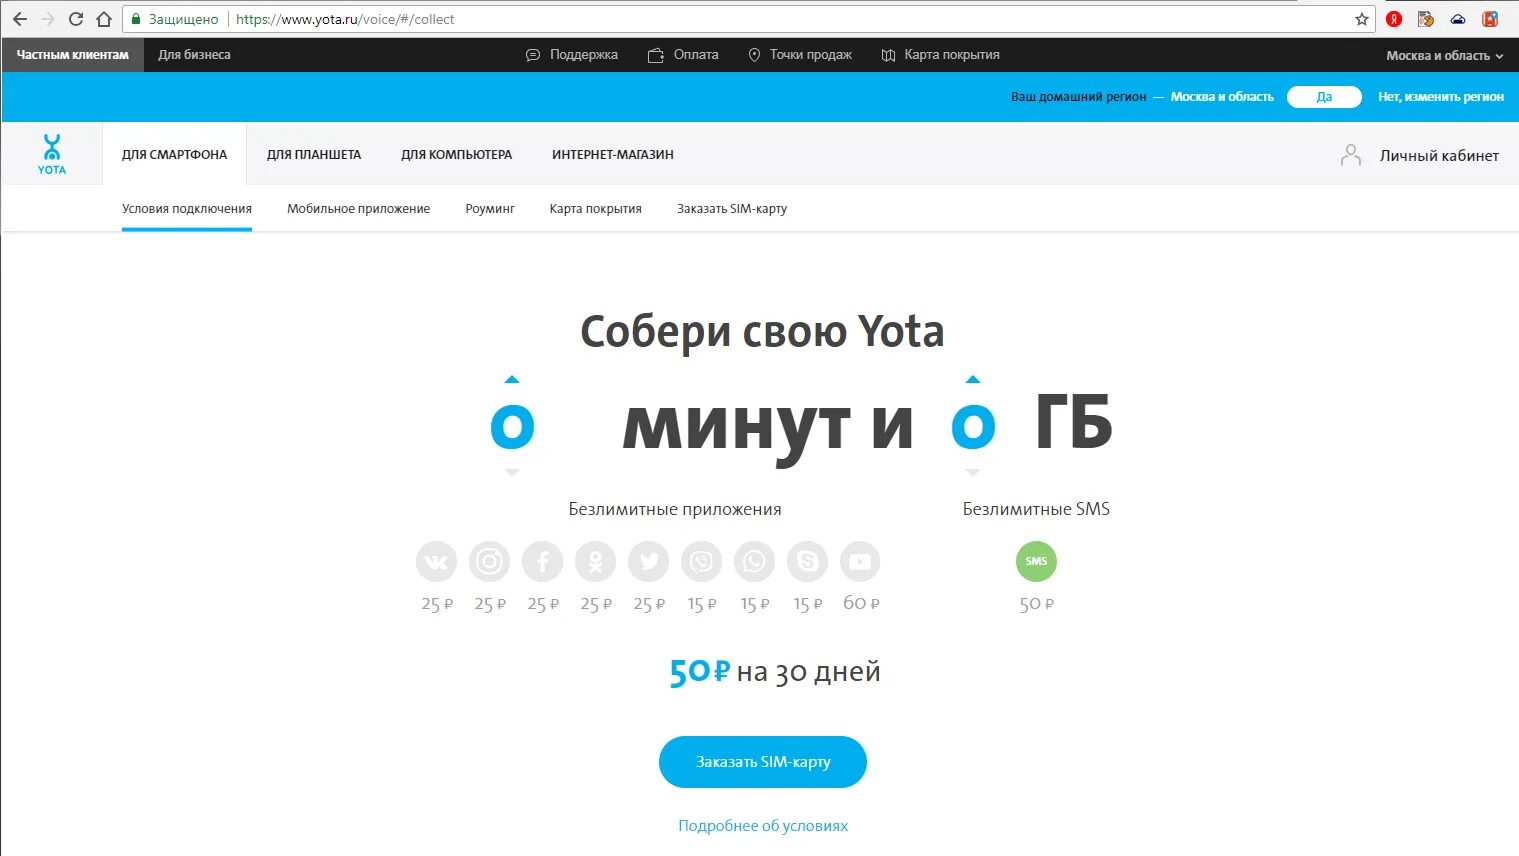Select the Условия подключения subtab
Screen dimensions: 1519x856
click(x=187, y=209)
